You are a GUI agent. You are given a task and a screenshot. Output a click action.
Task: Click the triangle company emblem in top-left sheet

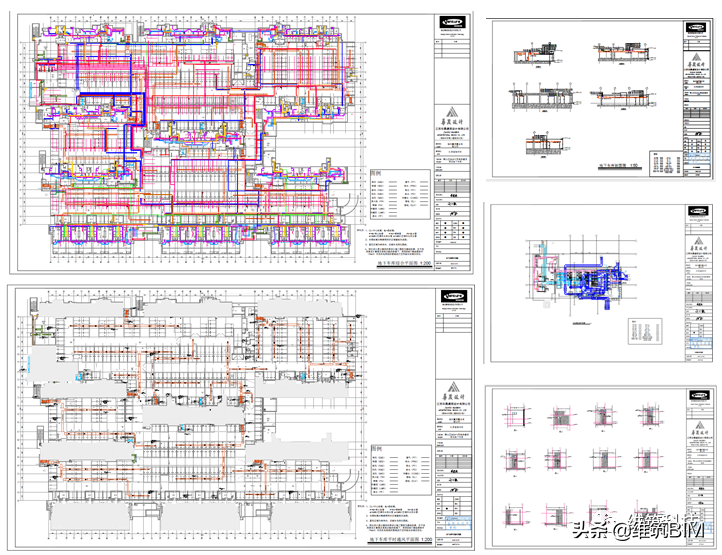(x=452, y=110)
